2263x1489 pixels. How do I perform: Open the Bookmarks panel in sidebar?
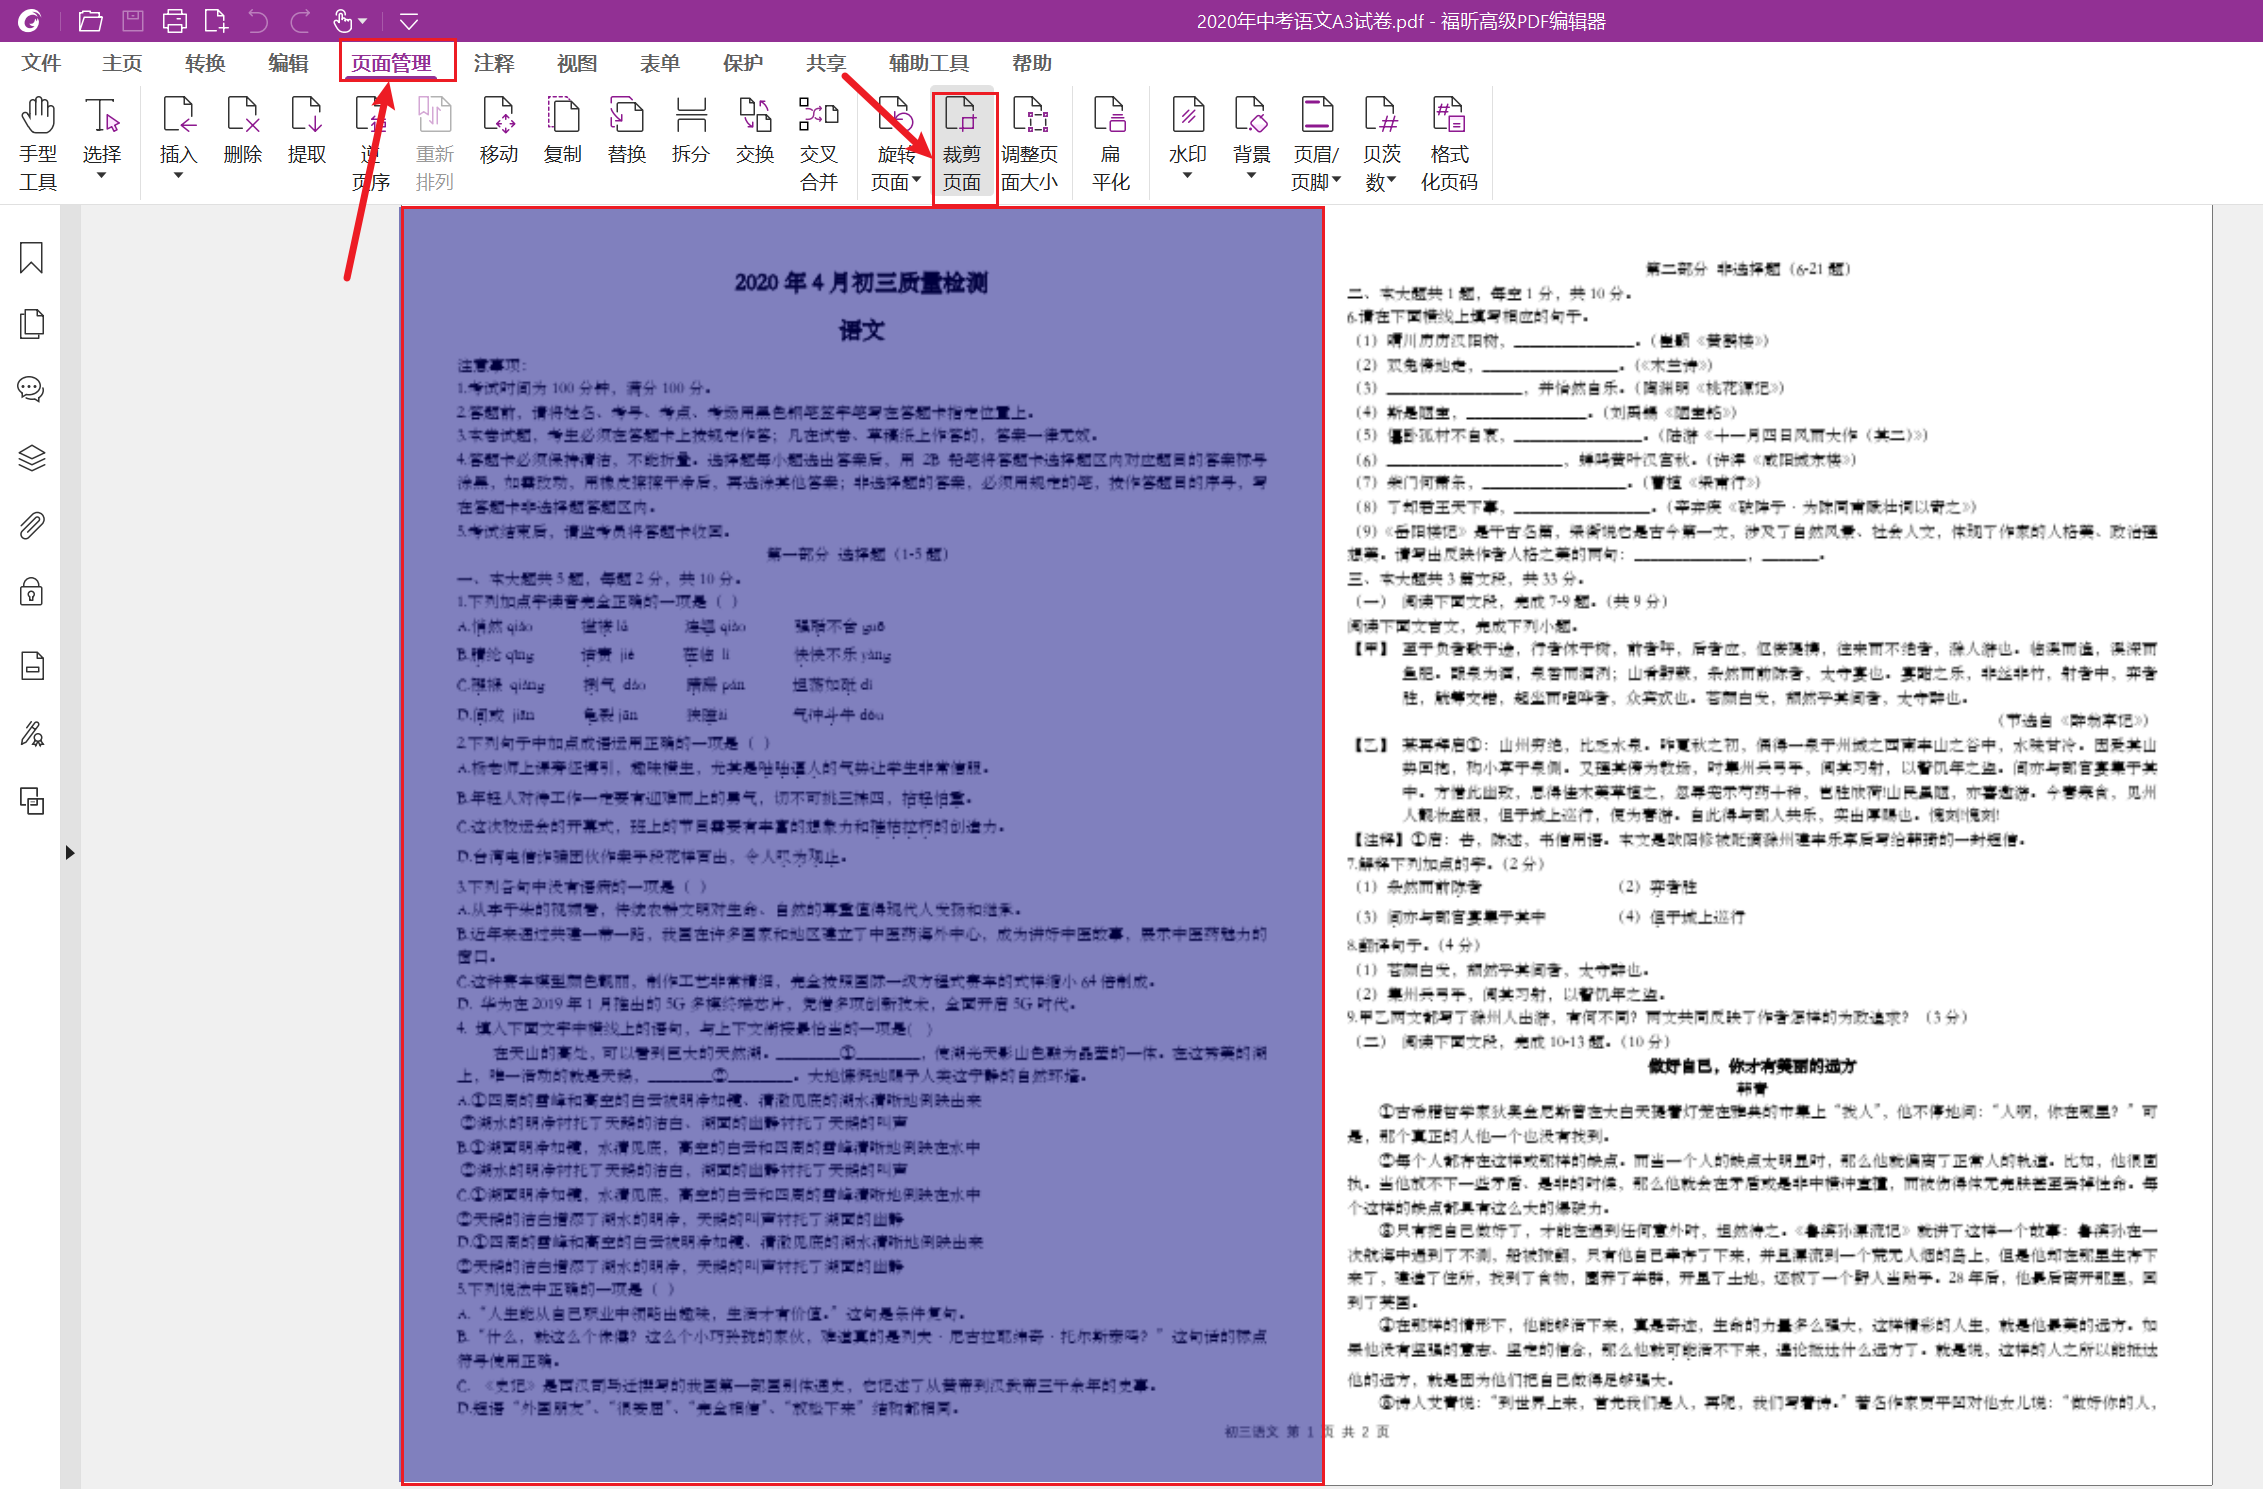point(32,258)
